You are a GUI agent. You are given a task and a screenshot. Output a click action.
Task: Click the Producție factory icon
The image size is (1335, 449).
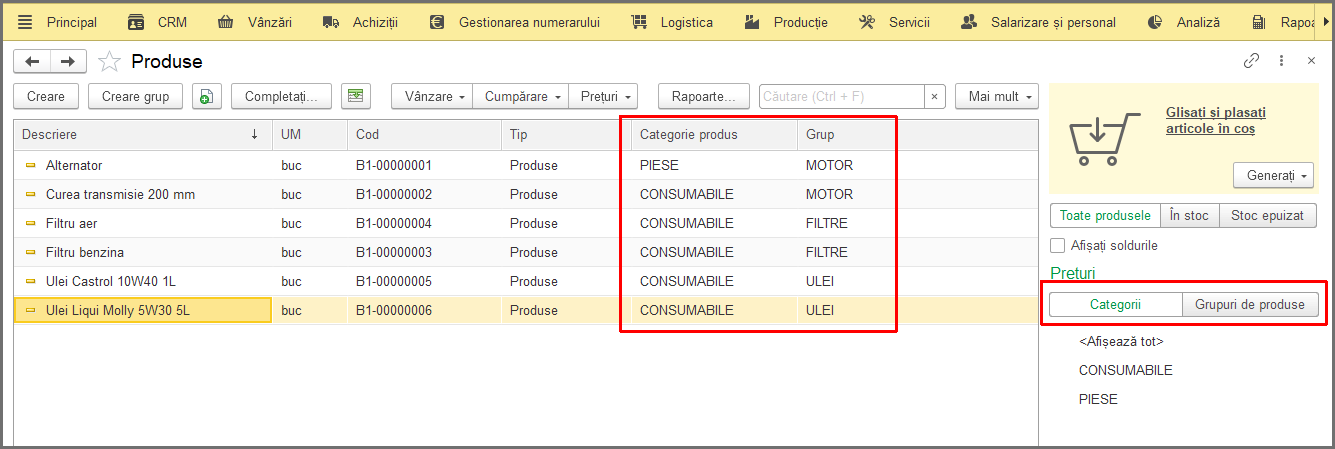[x=752, y=22]
